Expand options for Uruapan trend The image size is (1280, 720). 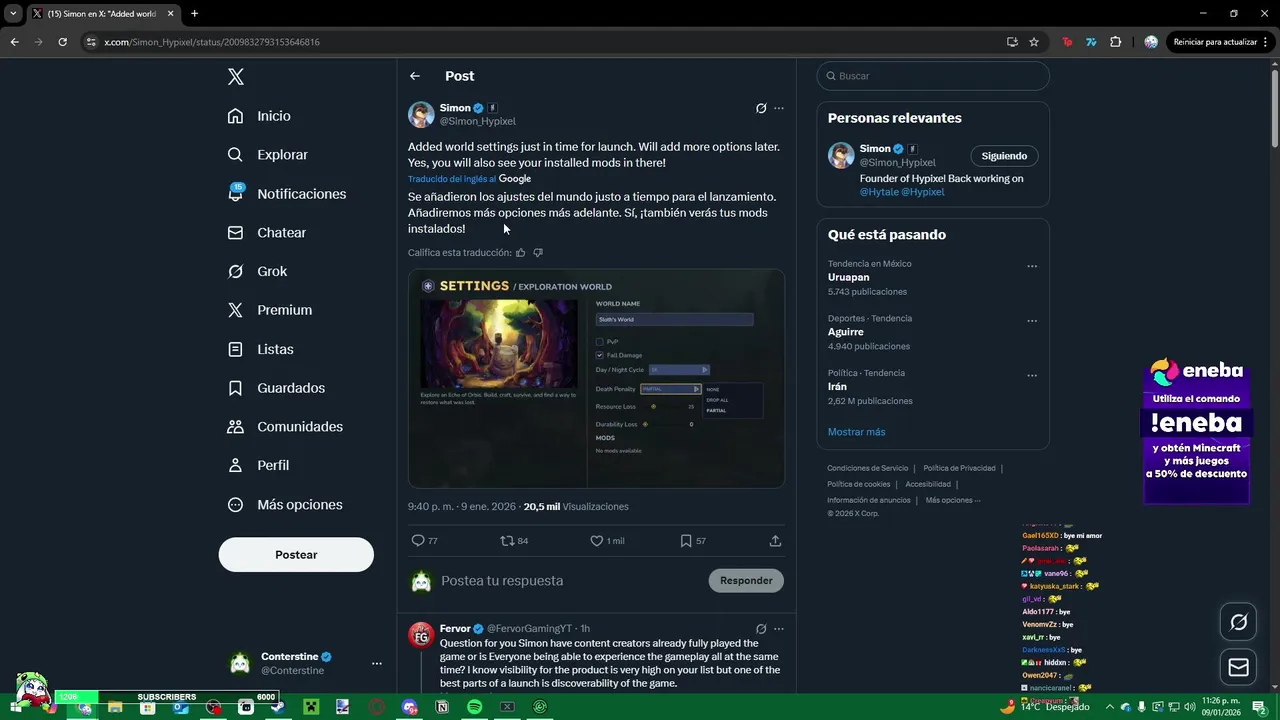[1032, 267]
